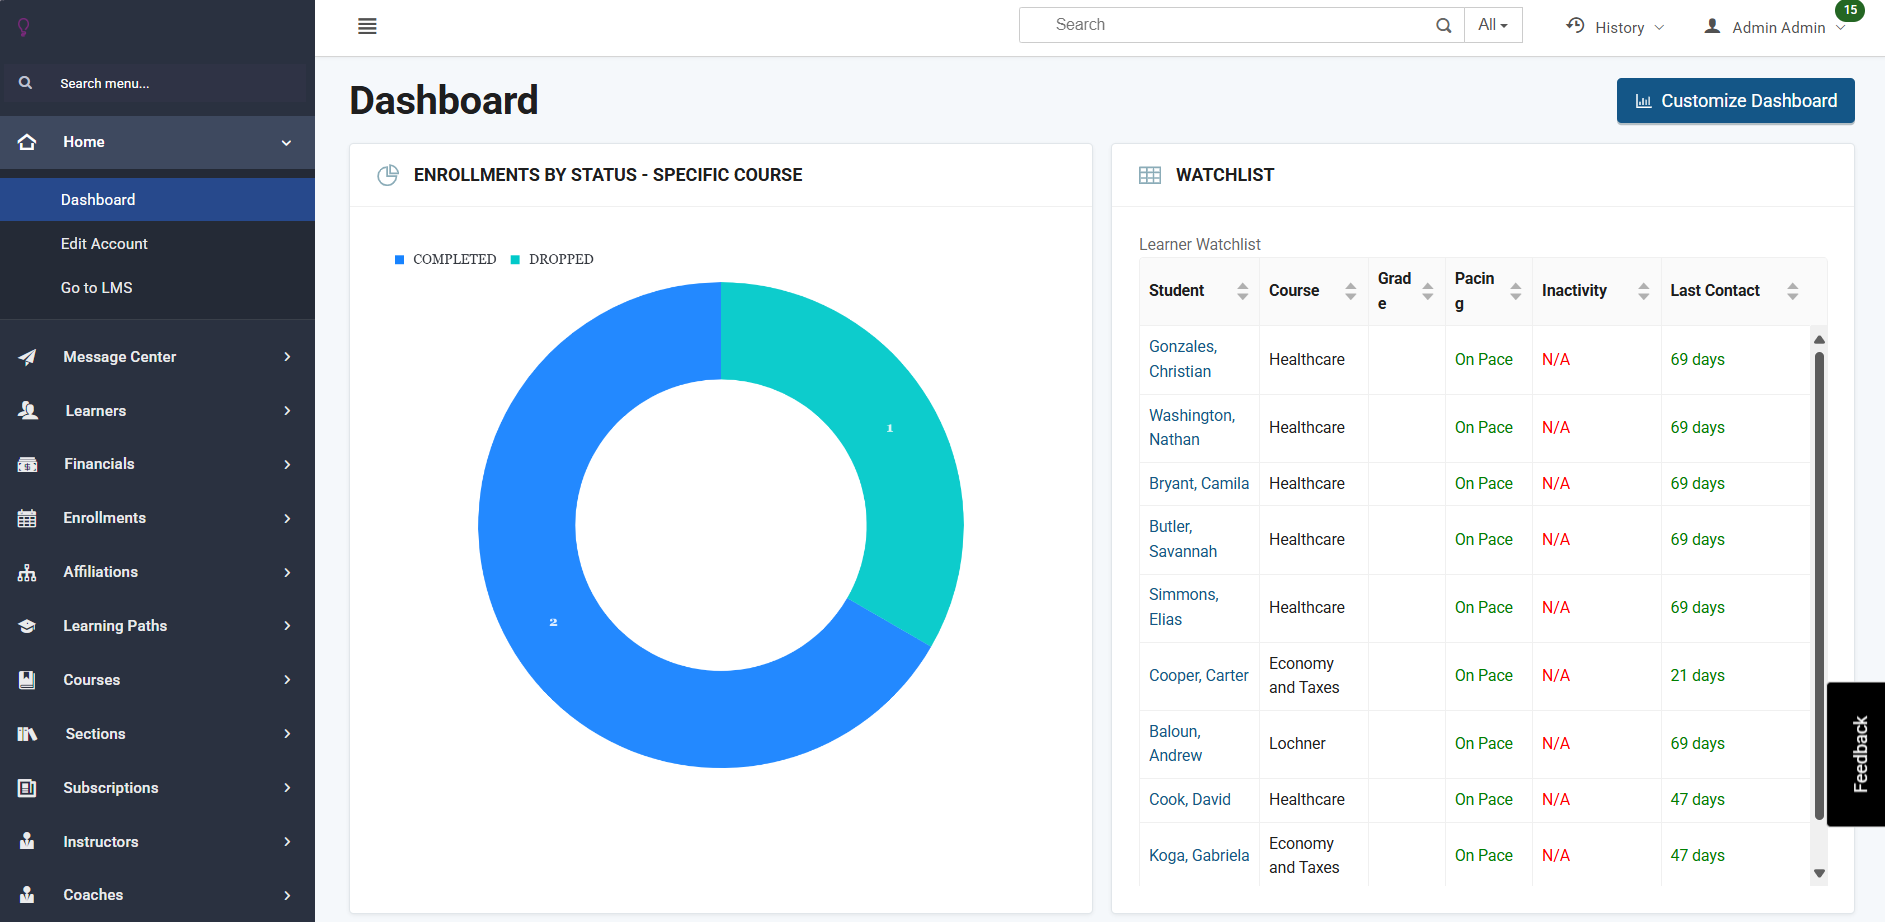Open the learner profile for Cooper, Carter
The height and width of the screenshot is (922, 1885).
pos(1198,675)
